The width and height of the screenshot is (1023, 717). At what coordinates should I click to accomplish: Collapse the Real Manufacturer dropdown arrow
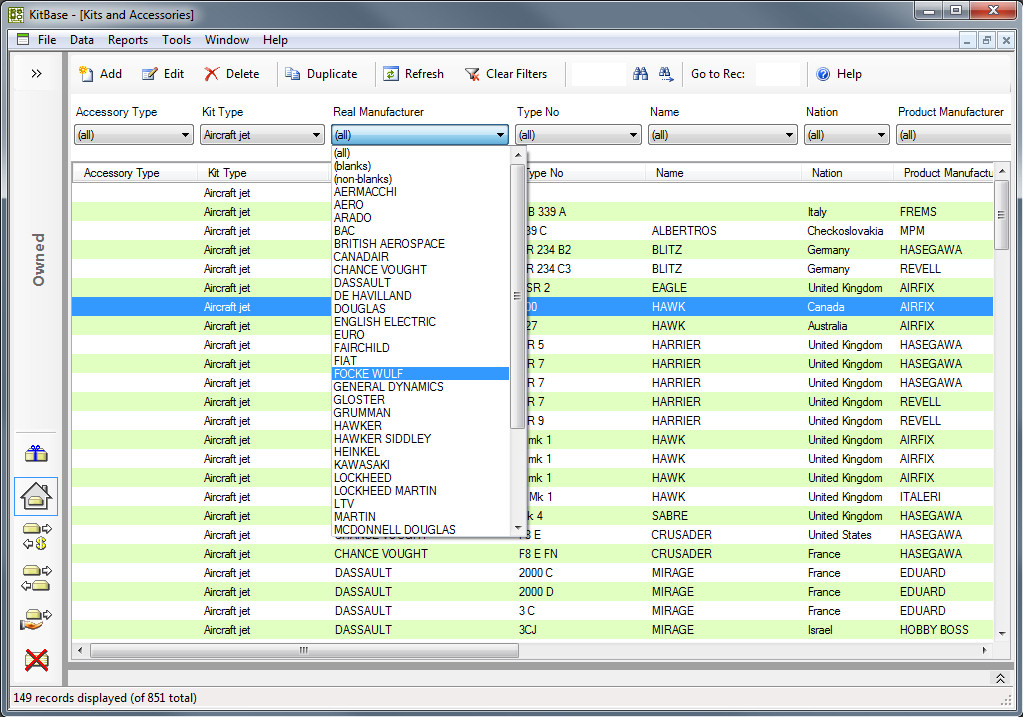click(500, 135)
